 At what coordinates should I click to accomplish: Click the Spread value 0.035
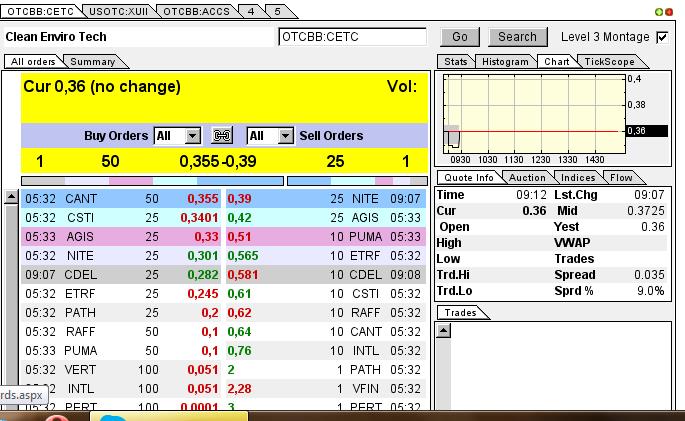tap(649, 275)
